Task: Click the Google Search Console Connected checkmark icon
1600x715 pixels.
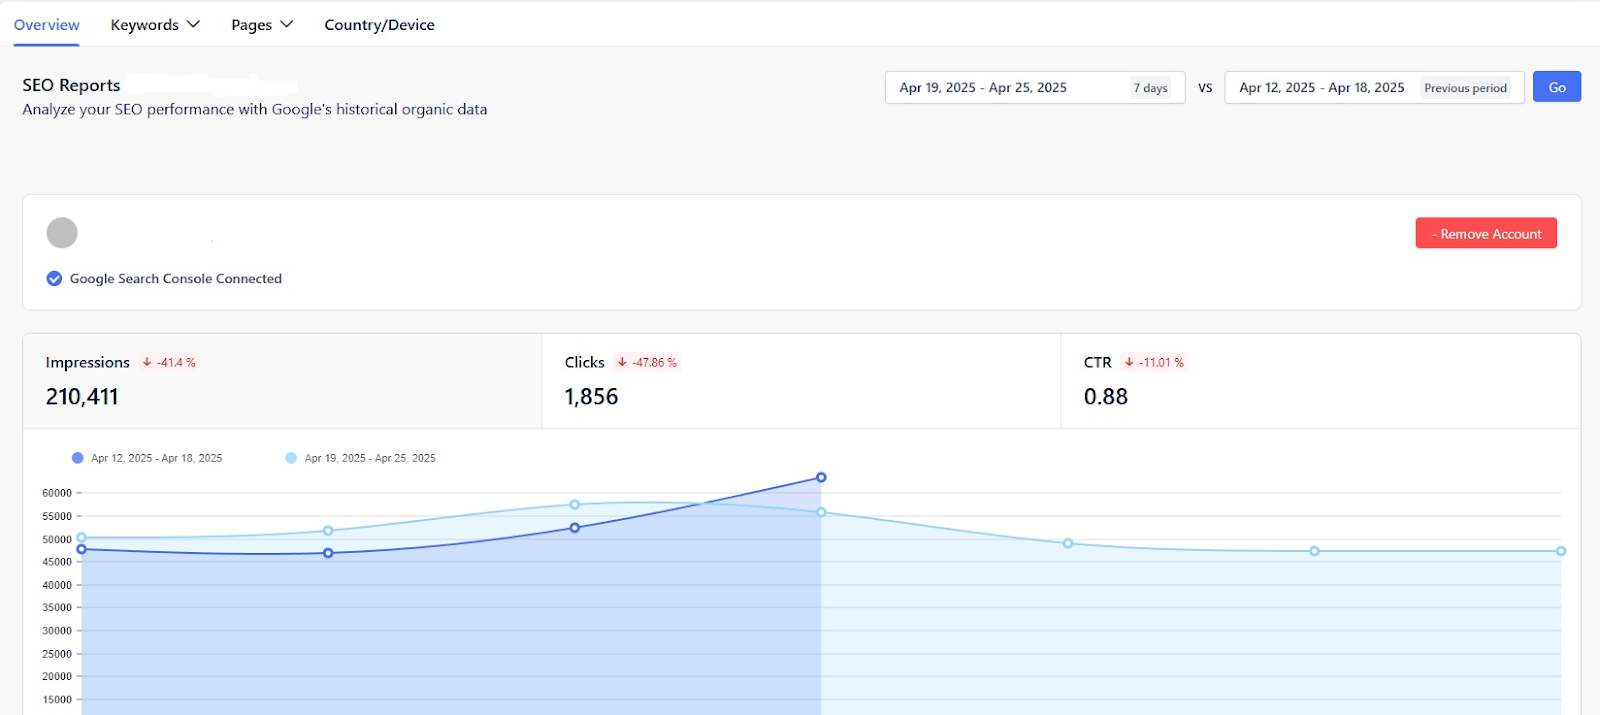Action: [54, 279]
